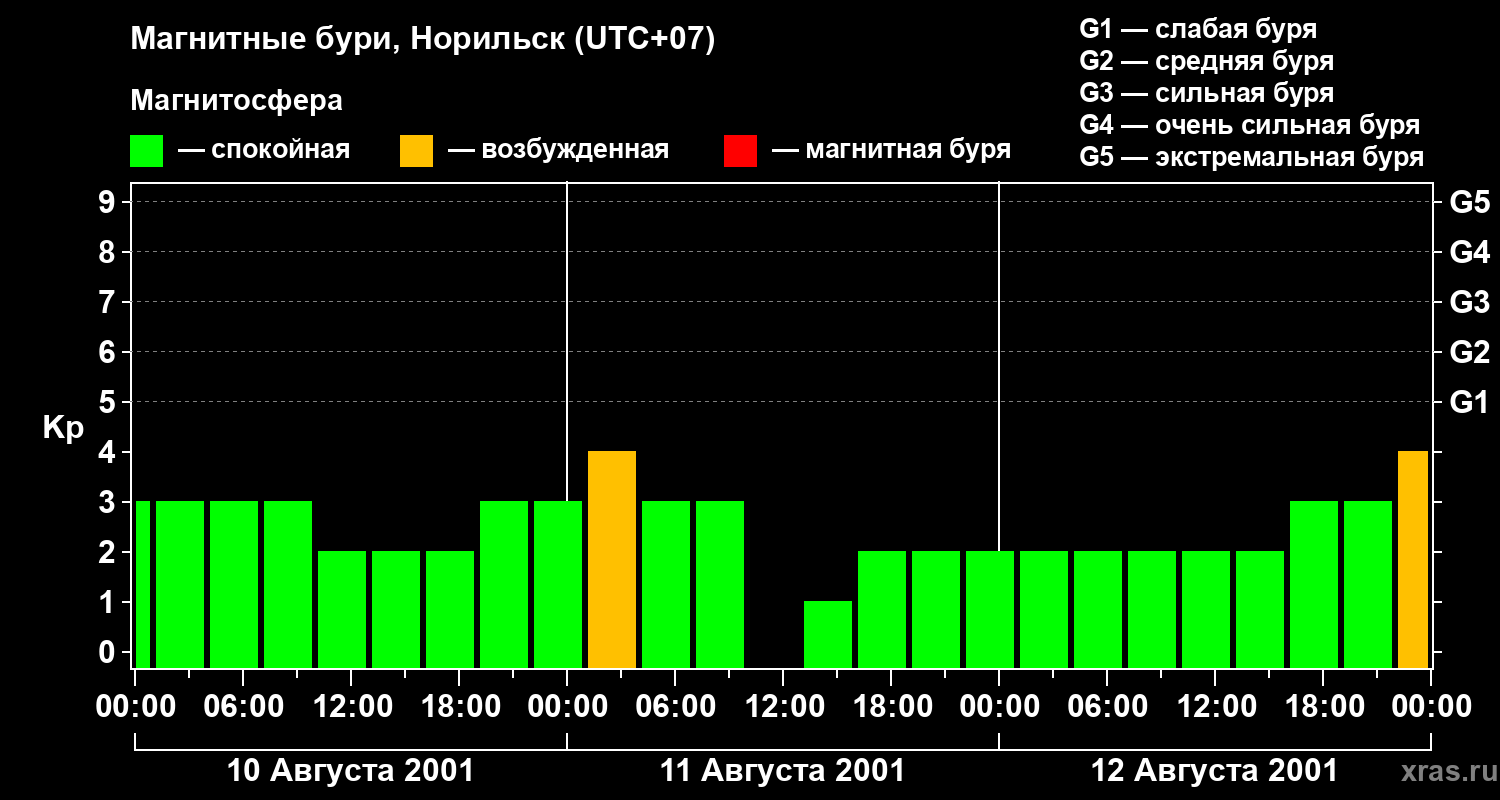Click the "G5 — экстремальная буря" legend text
Image resolution: width=1500 pixels, height=800 pixels.
click(1251, 157)
